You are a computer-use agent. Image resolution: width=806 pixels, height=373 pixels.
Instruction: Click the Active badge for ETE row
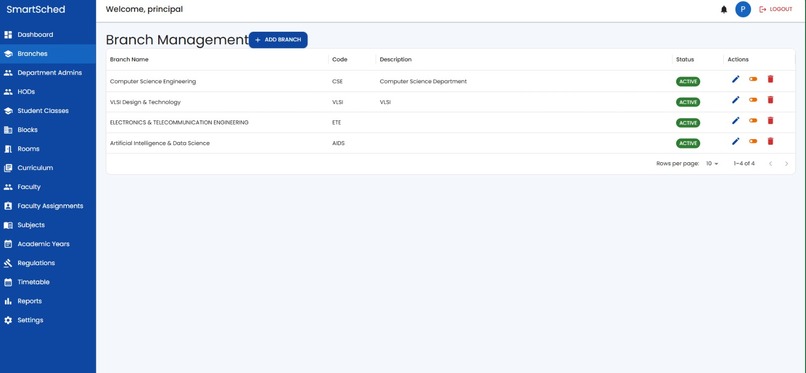(688, 123)
